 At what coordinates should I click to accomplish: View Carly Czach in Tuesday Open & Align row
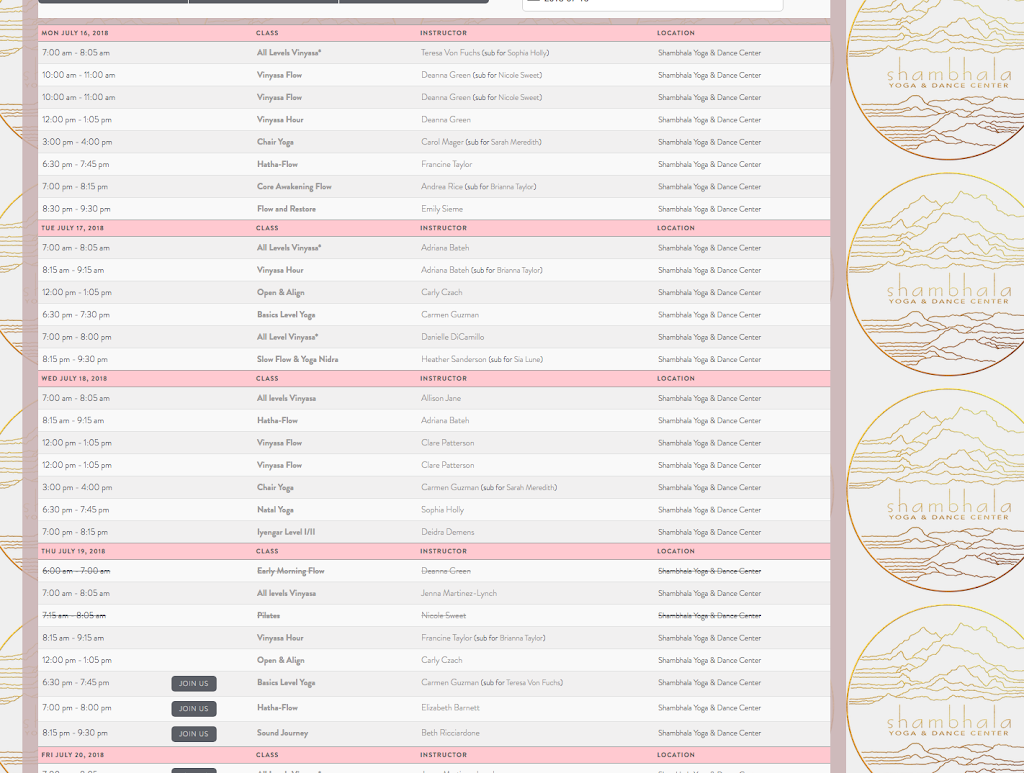tap(441, 292)
